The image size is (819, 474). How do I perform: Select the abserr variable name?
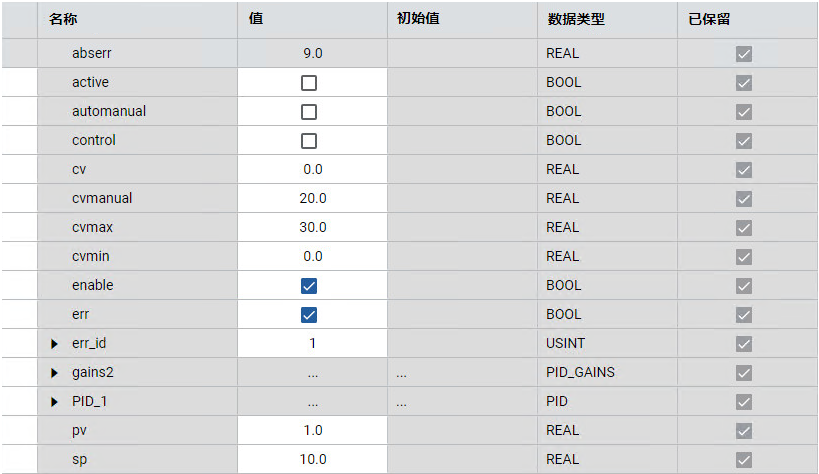(92, 54)
